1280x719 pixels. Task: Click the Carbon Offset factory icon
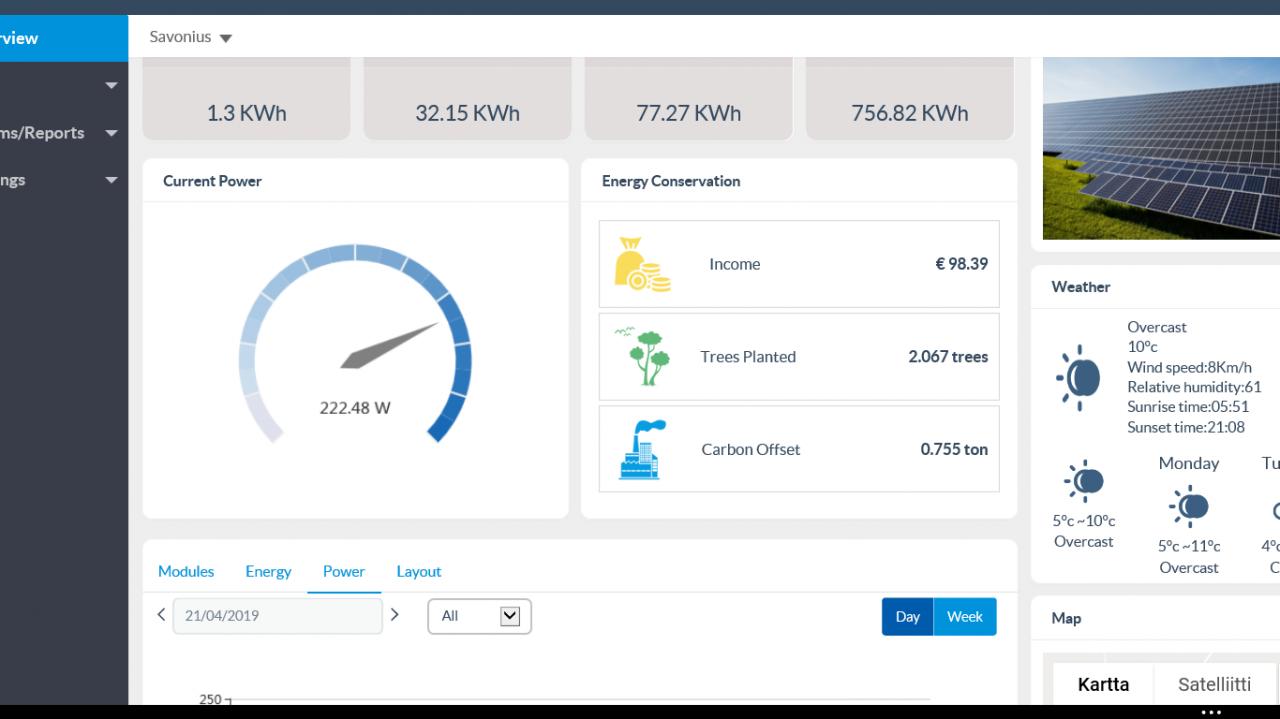(x=642, y=450)
